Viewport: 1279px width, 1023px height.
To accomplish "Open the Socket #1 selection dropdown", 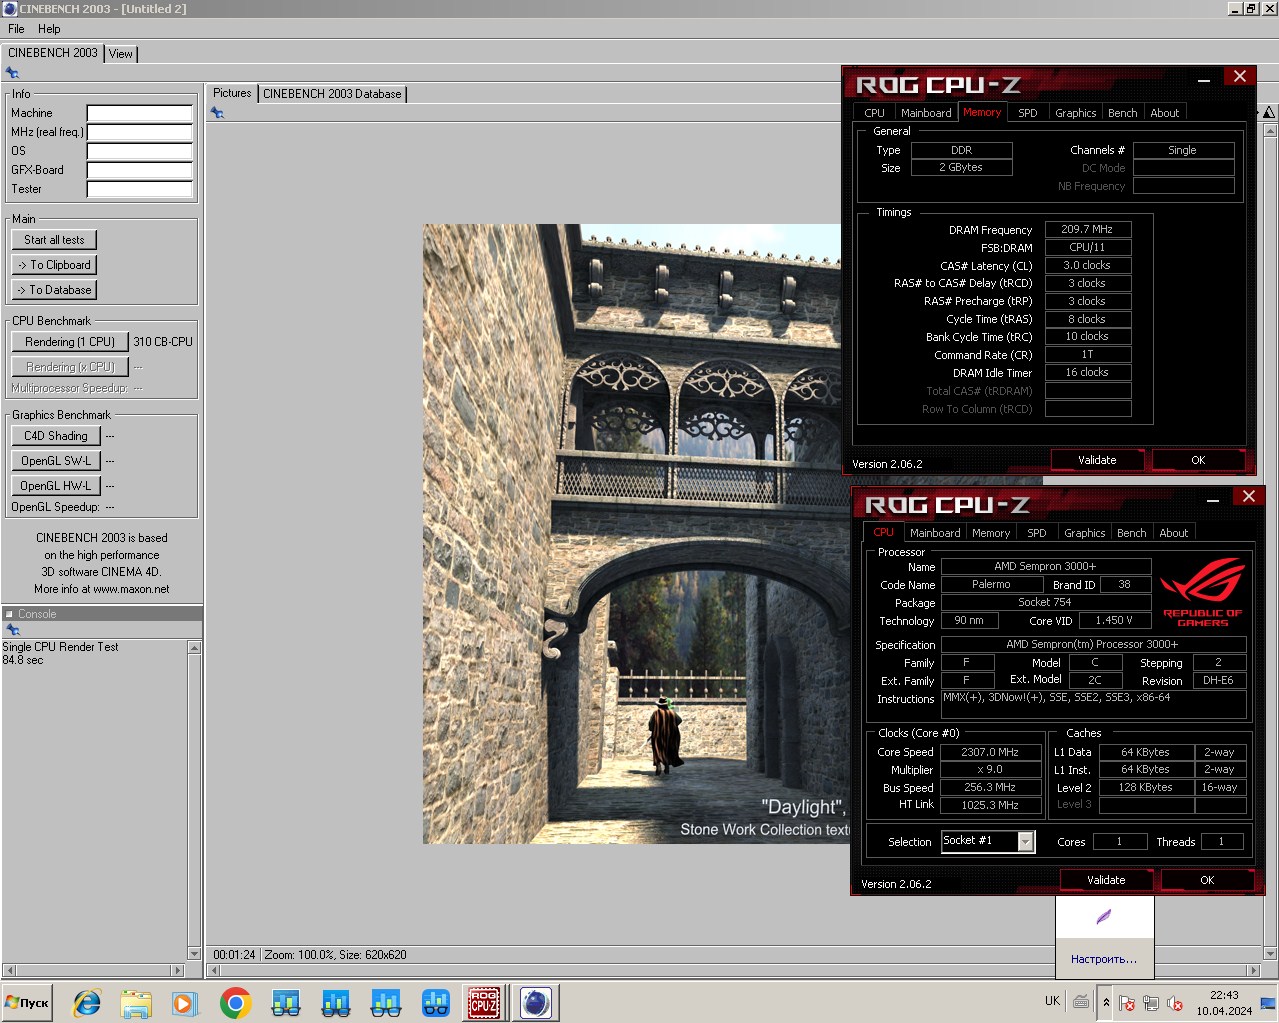I will click(1026, 842).
